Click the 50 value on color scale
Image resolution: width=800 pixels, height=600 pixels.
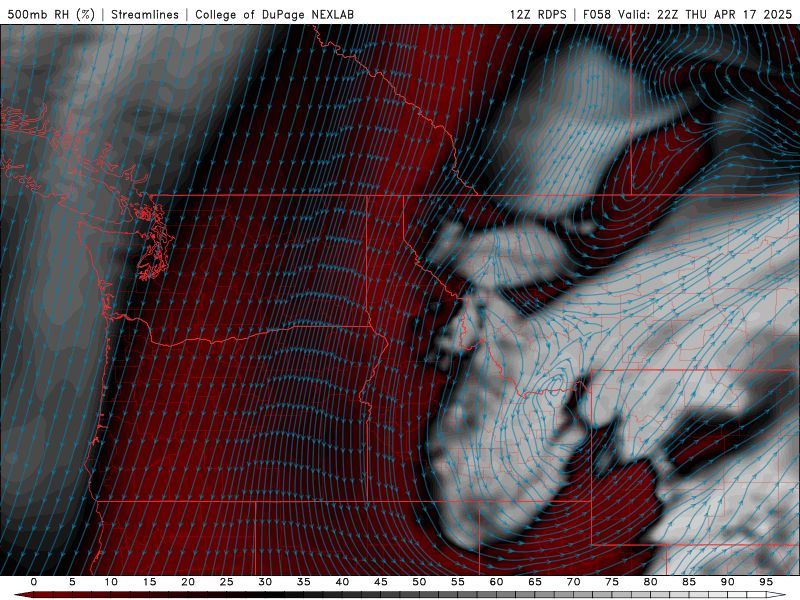click(x=419, y=582)
